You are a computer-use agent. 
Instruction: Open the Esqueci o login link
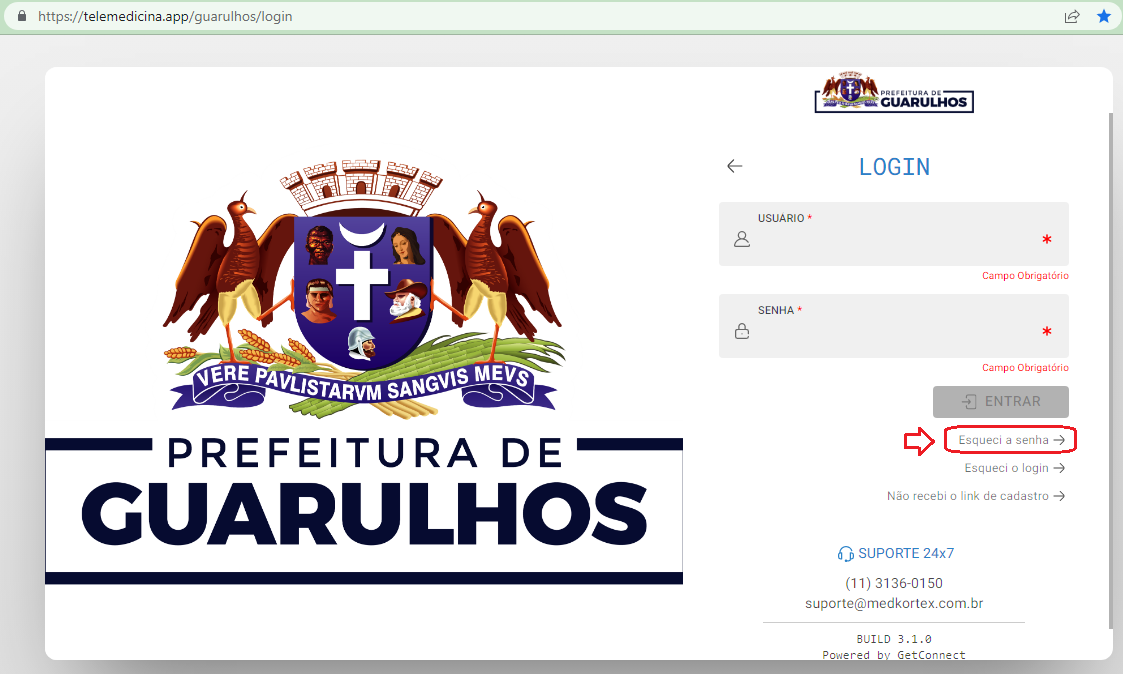click(x=1014, y=468)
